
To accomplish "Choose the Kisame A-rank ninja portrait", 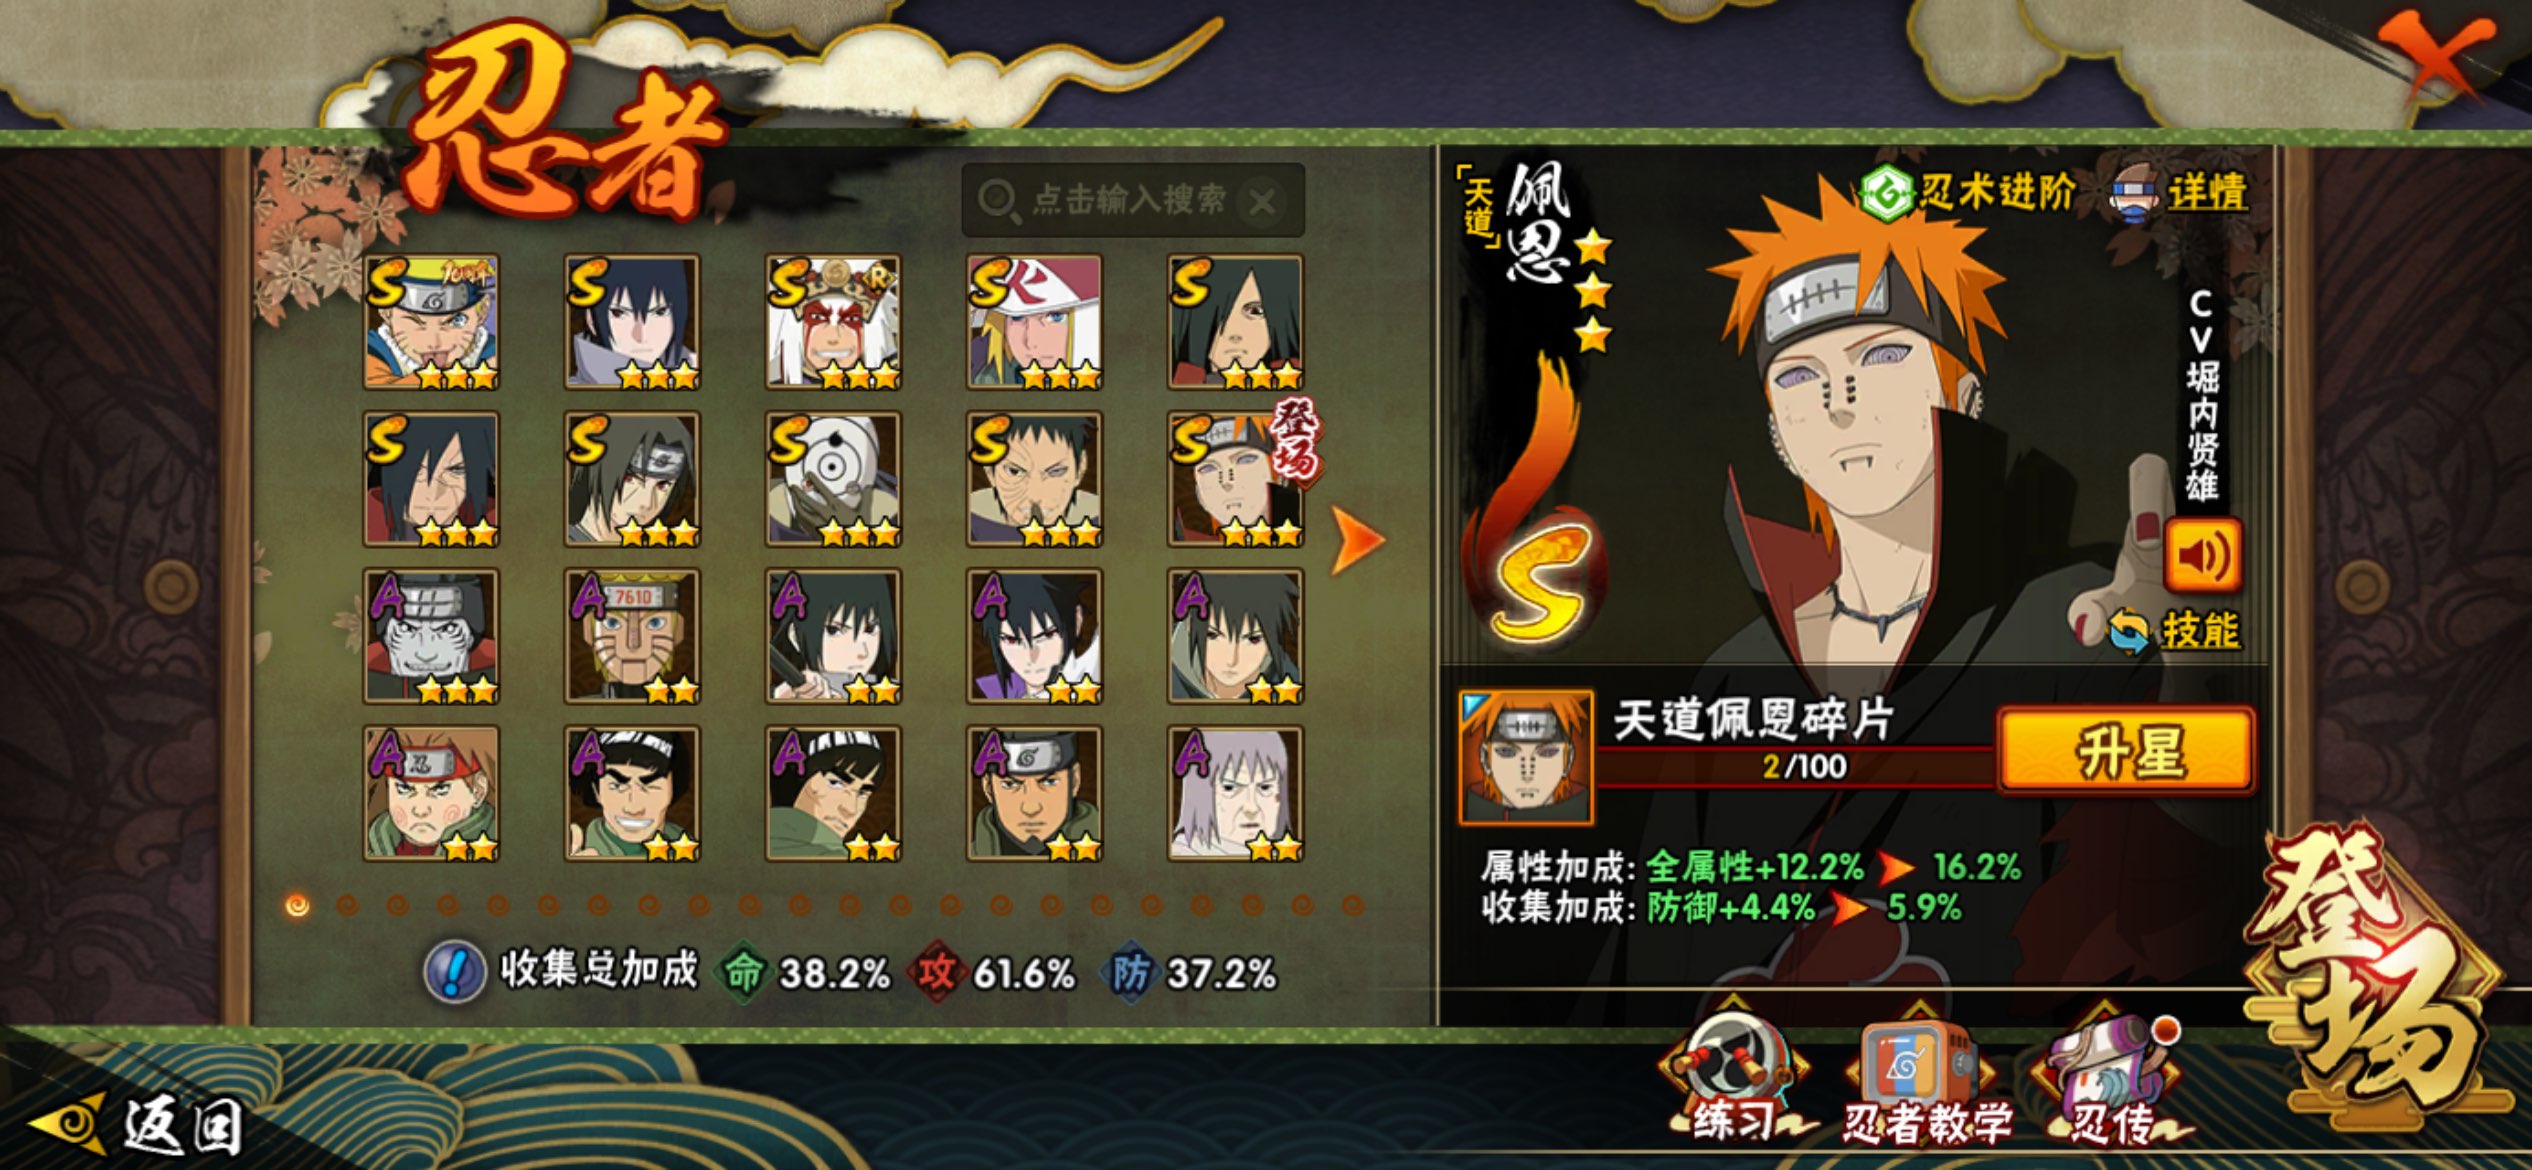I will [431, 636].
